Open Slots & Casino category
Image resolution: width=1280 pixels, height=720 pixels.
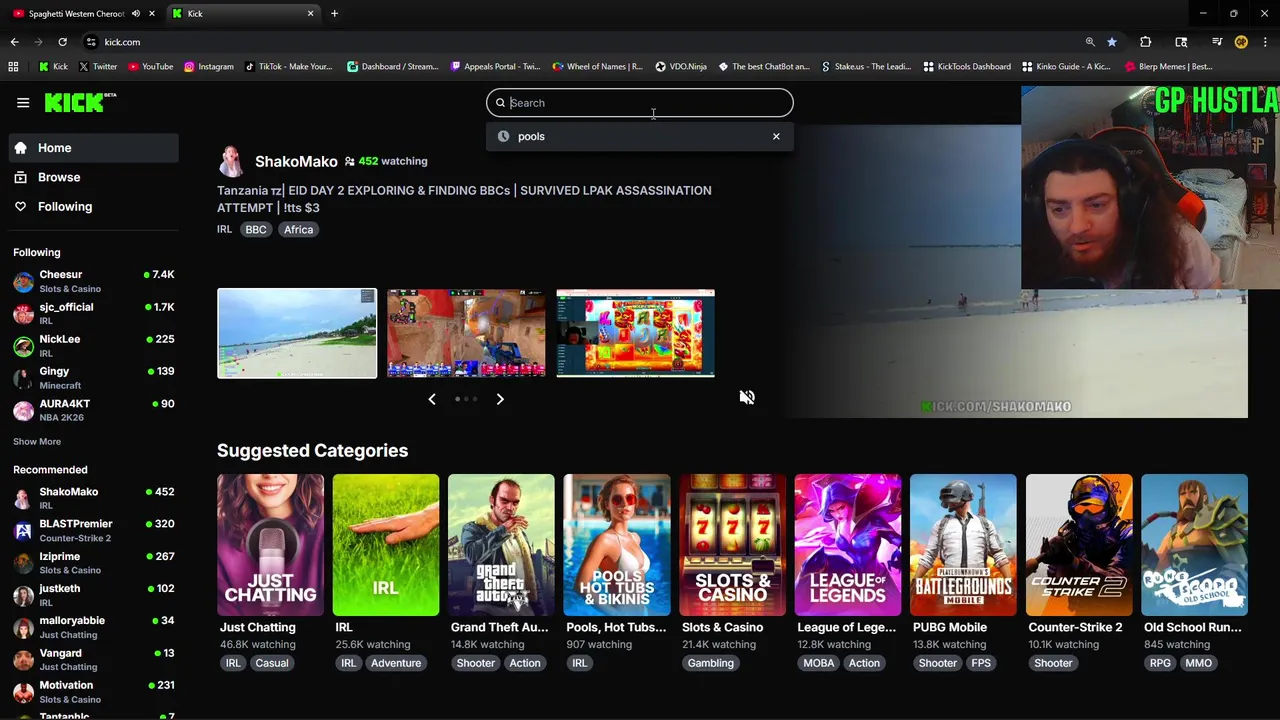732,545
